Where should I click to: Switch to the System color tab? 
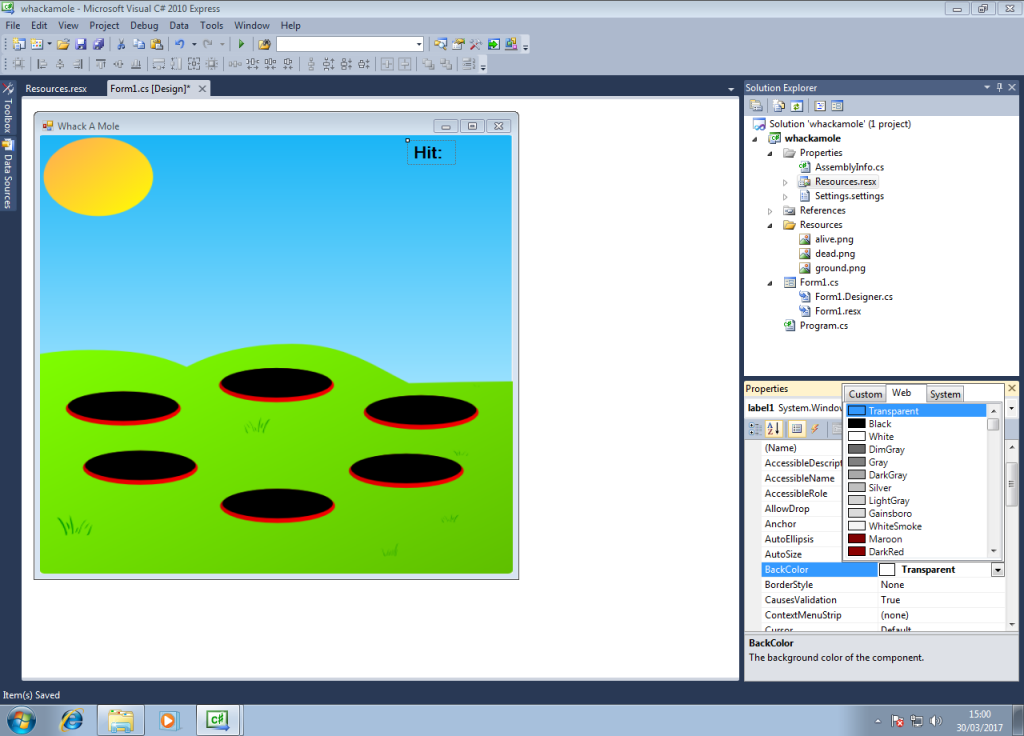tap(945, 394)
